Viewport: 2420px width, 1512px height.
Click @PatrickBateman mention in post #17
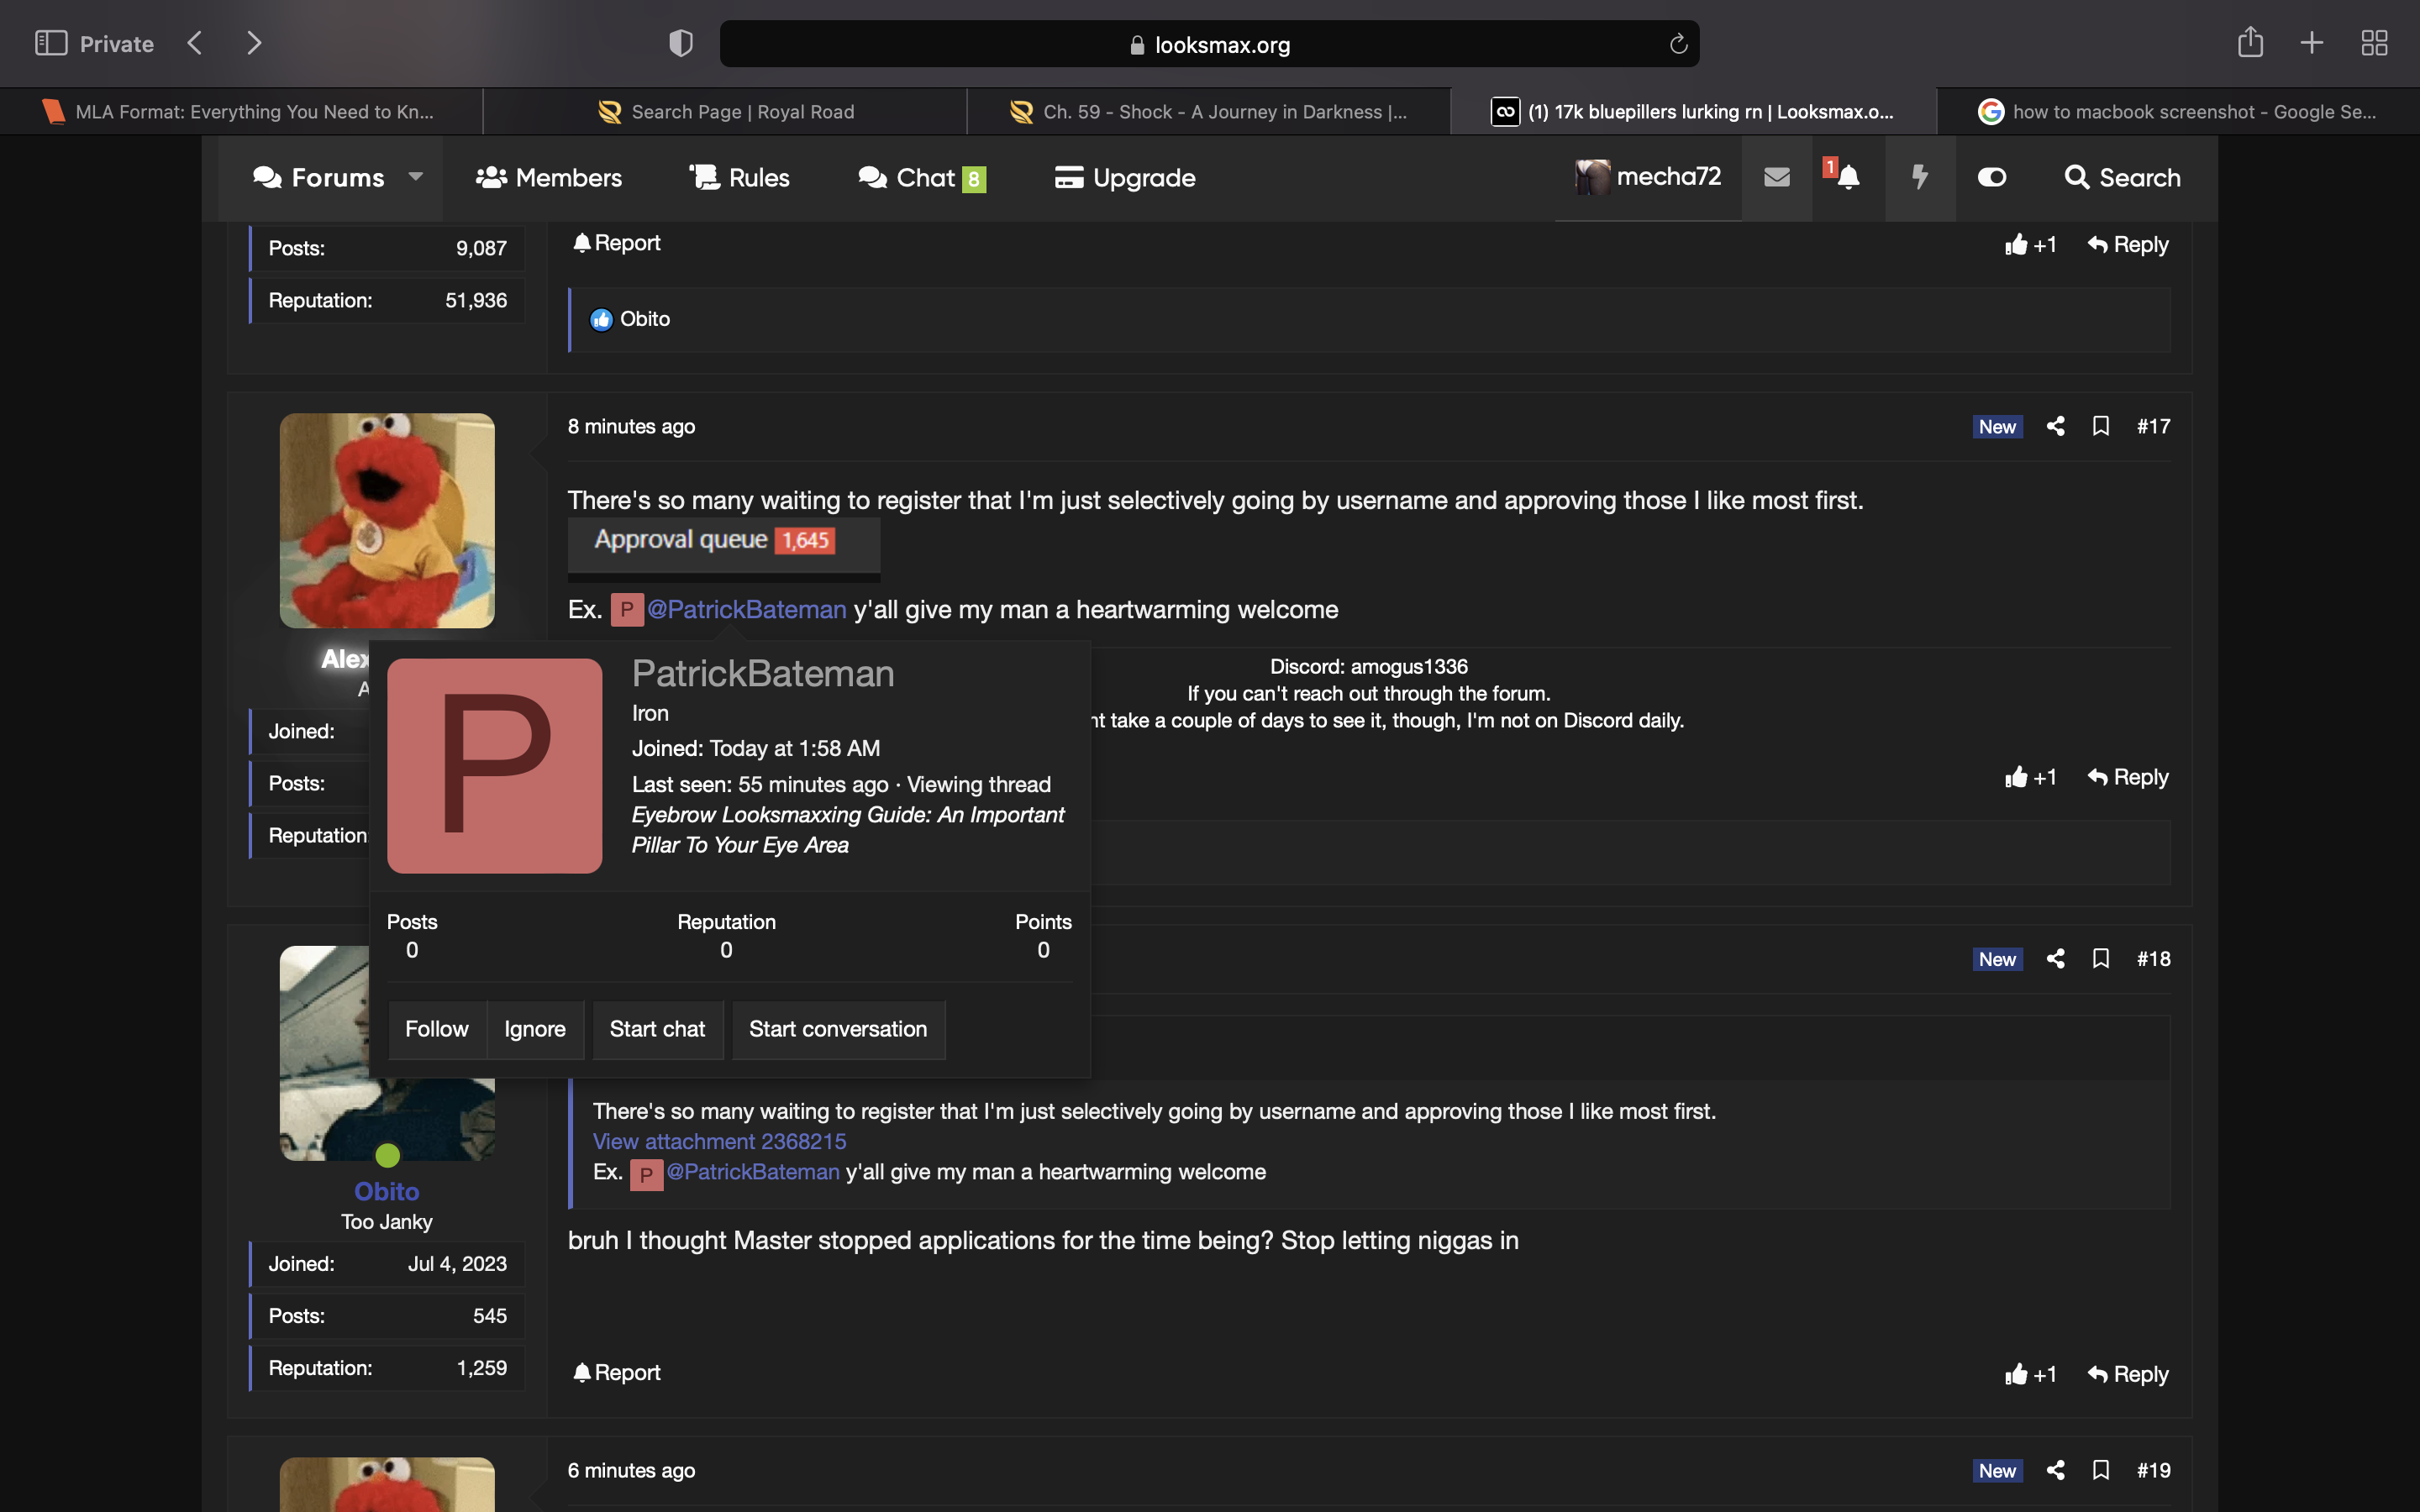746,609
